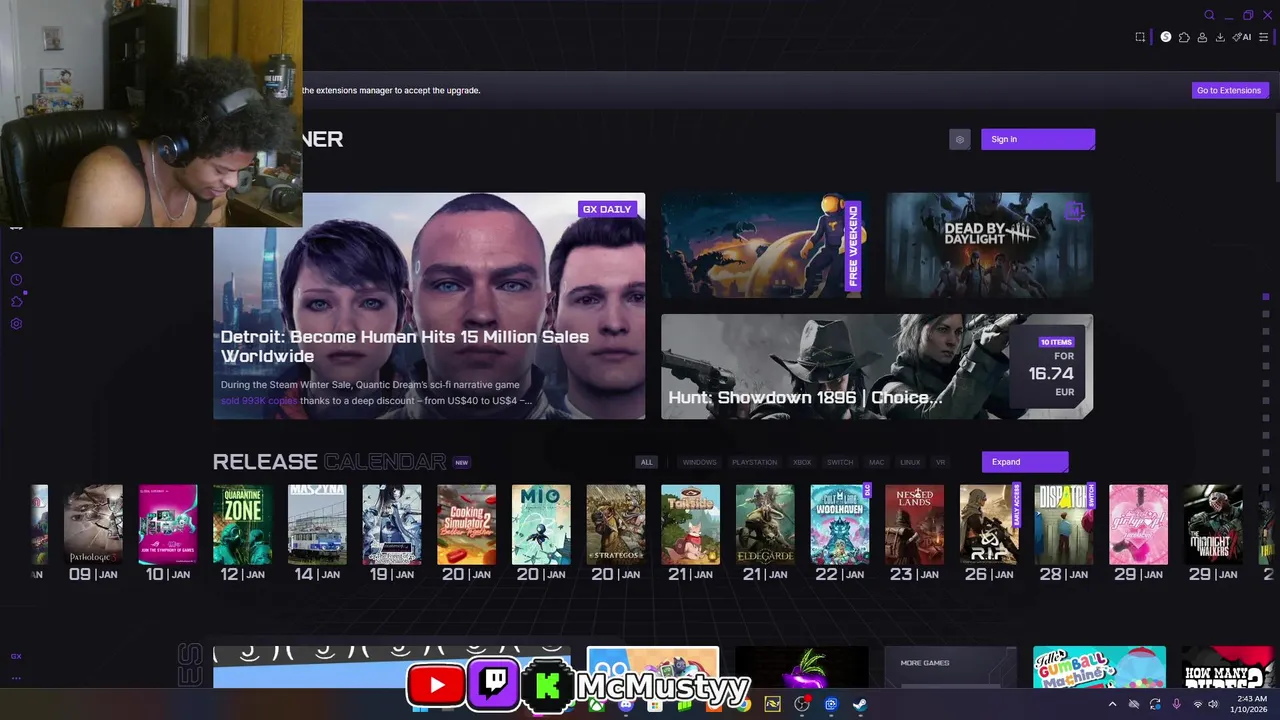Select the VR platform filter
The width and height of the screenshot is (1280, 720).
pos(940,462)
